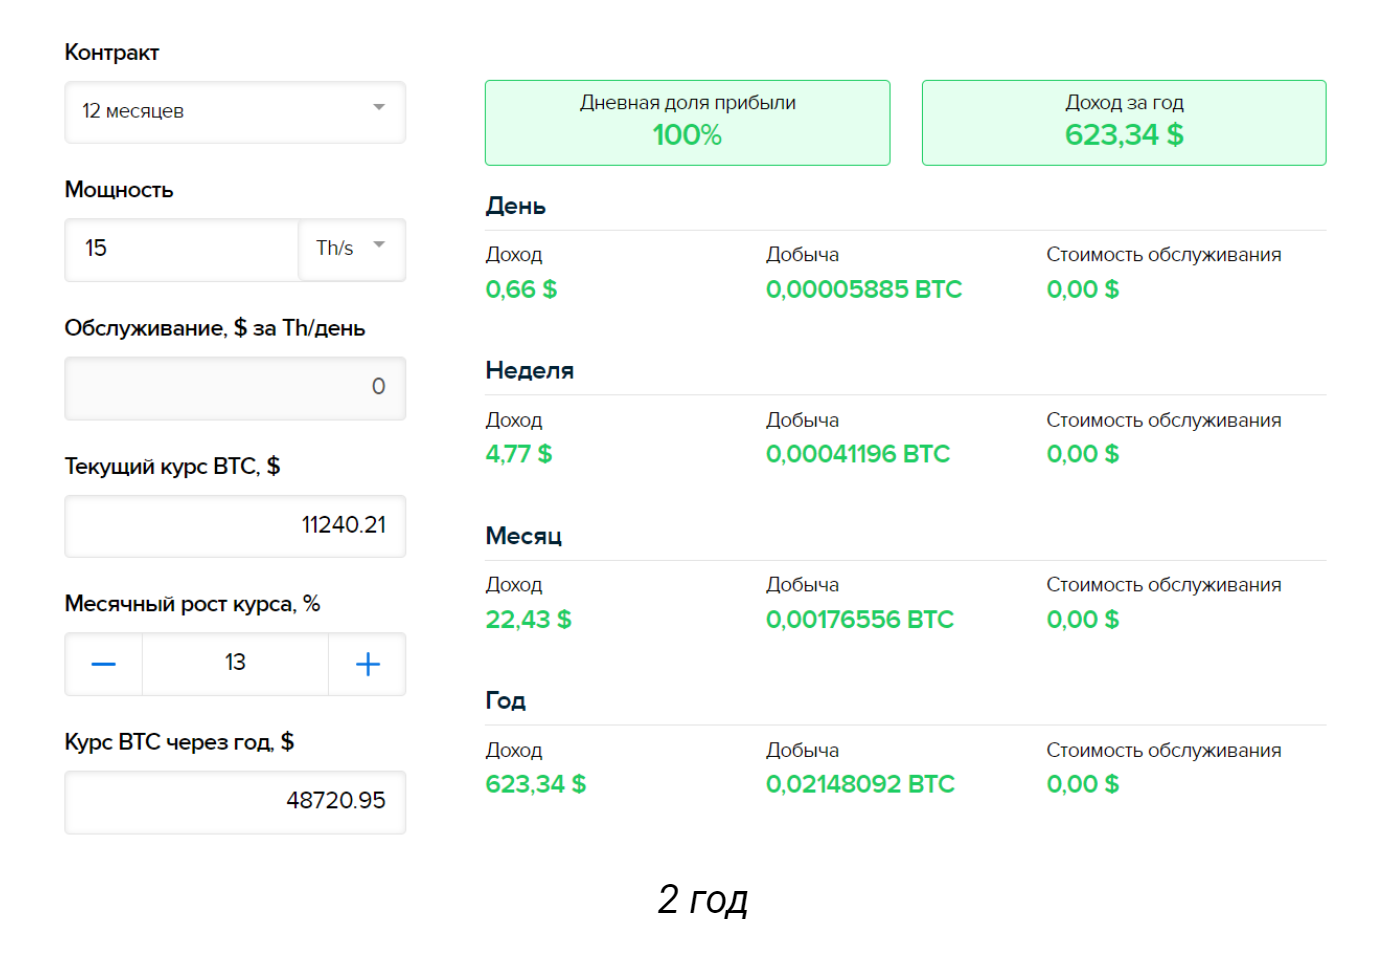Open the Th/s unit arrow

pyautogui.click(x=379, y=245)
